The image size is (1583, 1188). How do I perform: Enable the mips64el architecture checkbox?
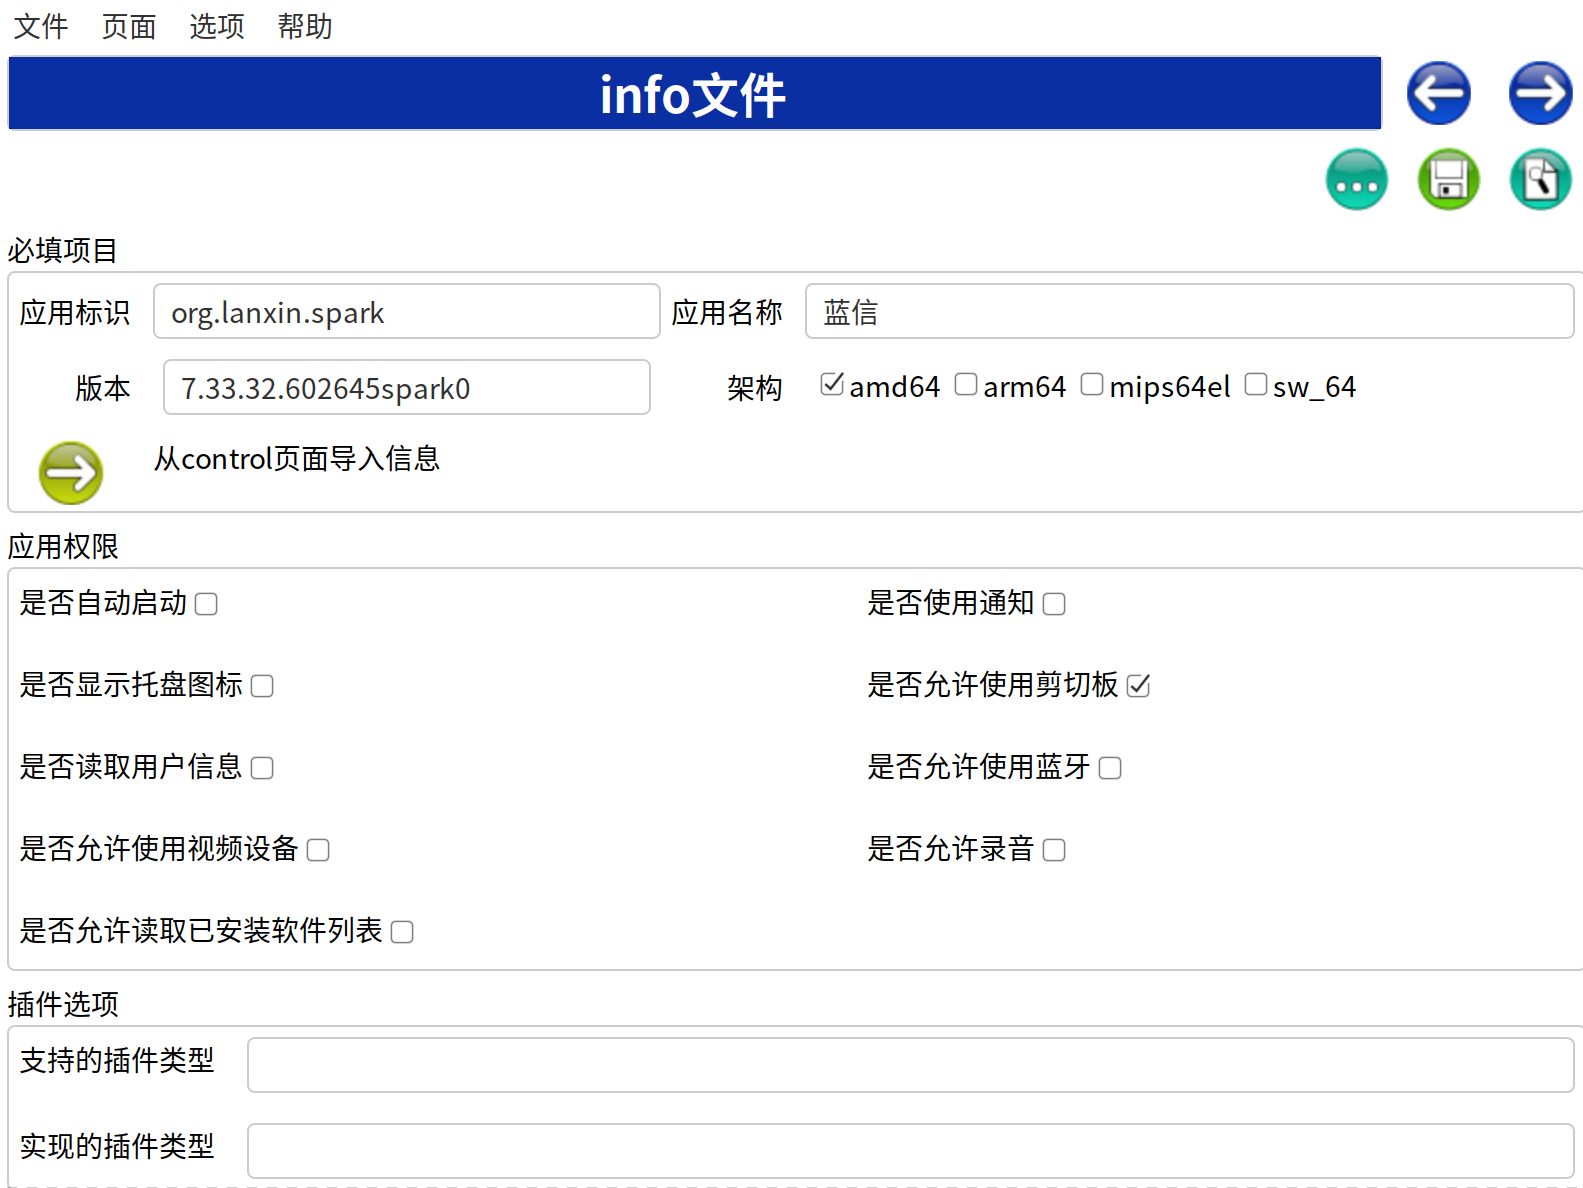(1092, 384)
